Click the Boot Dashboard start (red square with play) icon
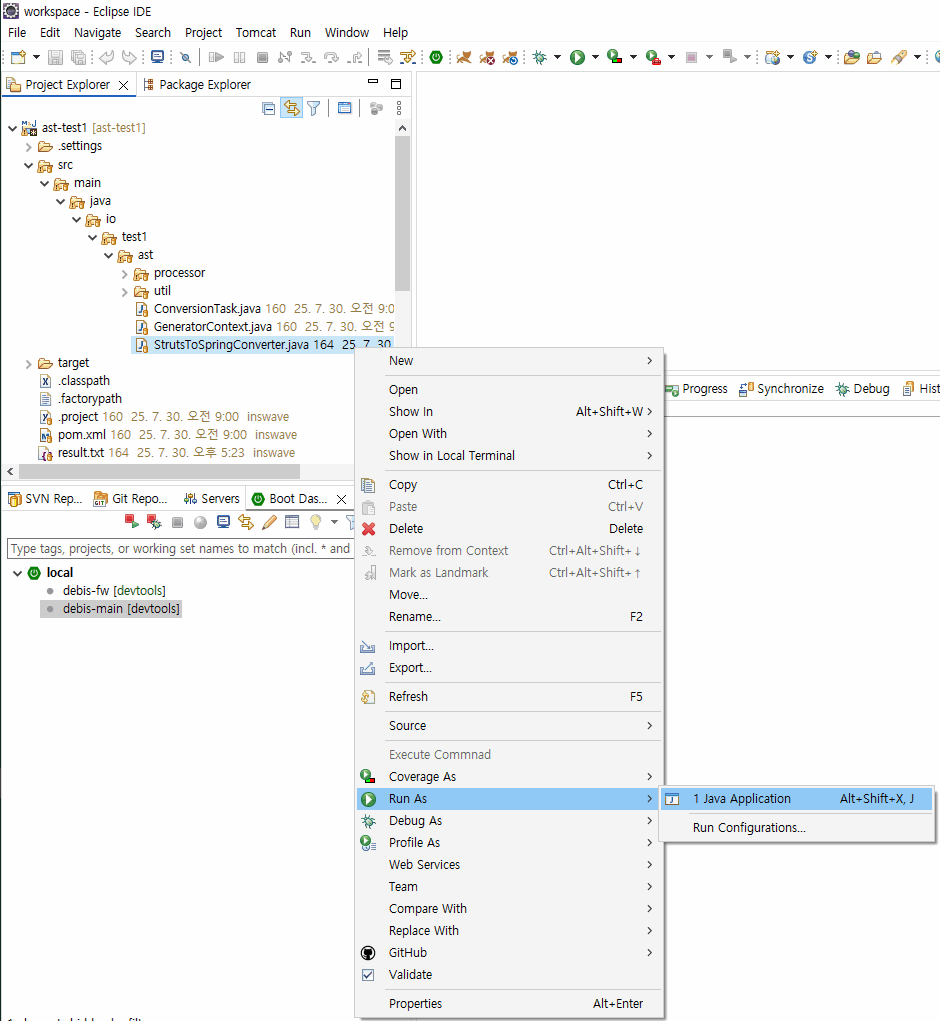The height and width of the screenshot is (1021, 940). [x=131, y=521]
